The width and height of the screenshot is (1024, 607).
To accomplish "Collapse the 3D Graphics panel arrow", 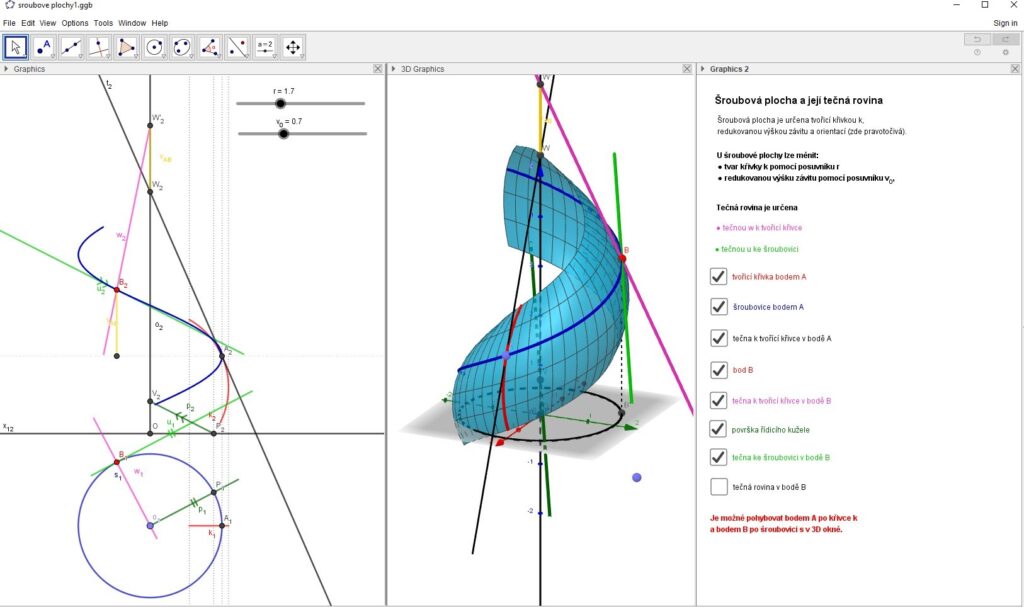I will (393, 69).
